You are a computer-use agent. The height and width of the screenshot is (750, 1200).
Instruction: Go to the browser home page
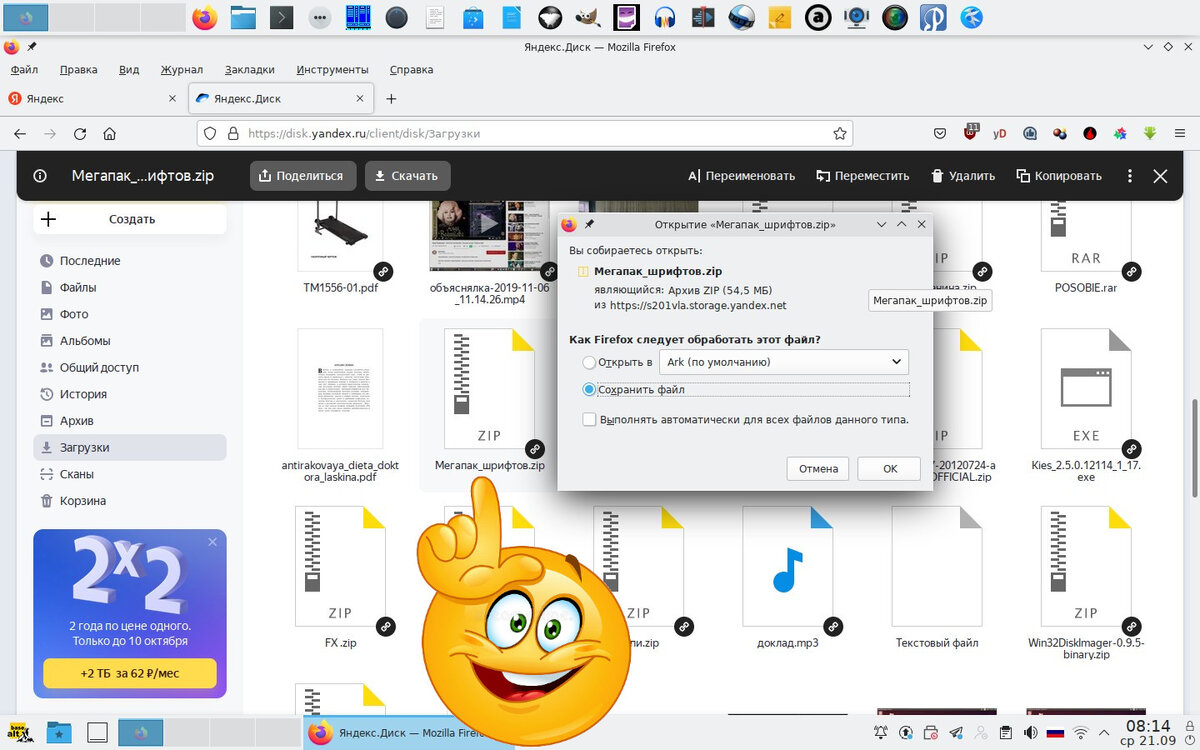point(110,133)
